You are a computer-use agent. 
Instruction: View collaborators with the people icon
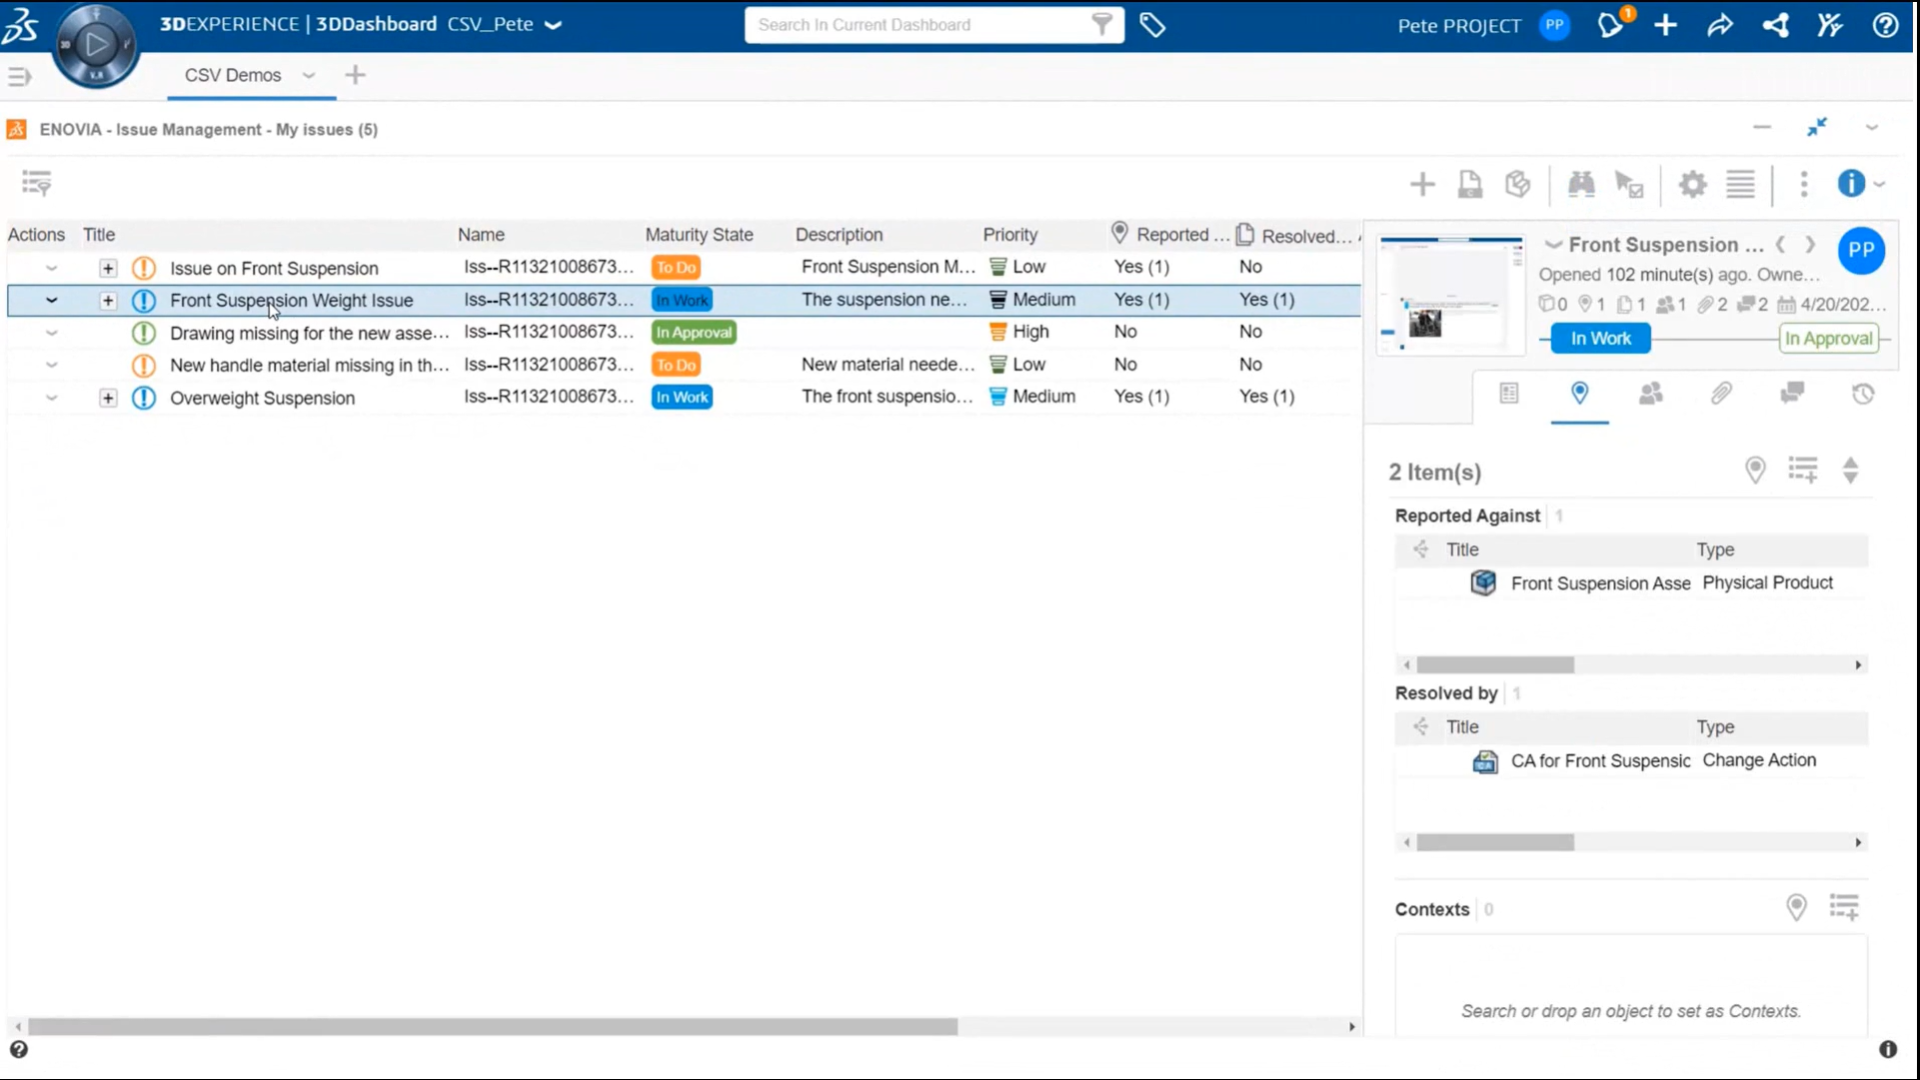pos(1651,394)
